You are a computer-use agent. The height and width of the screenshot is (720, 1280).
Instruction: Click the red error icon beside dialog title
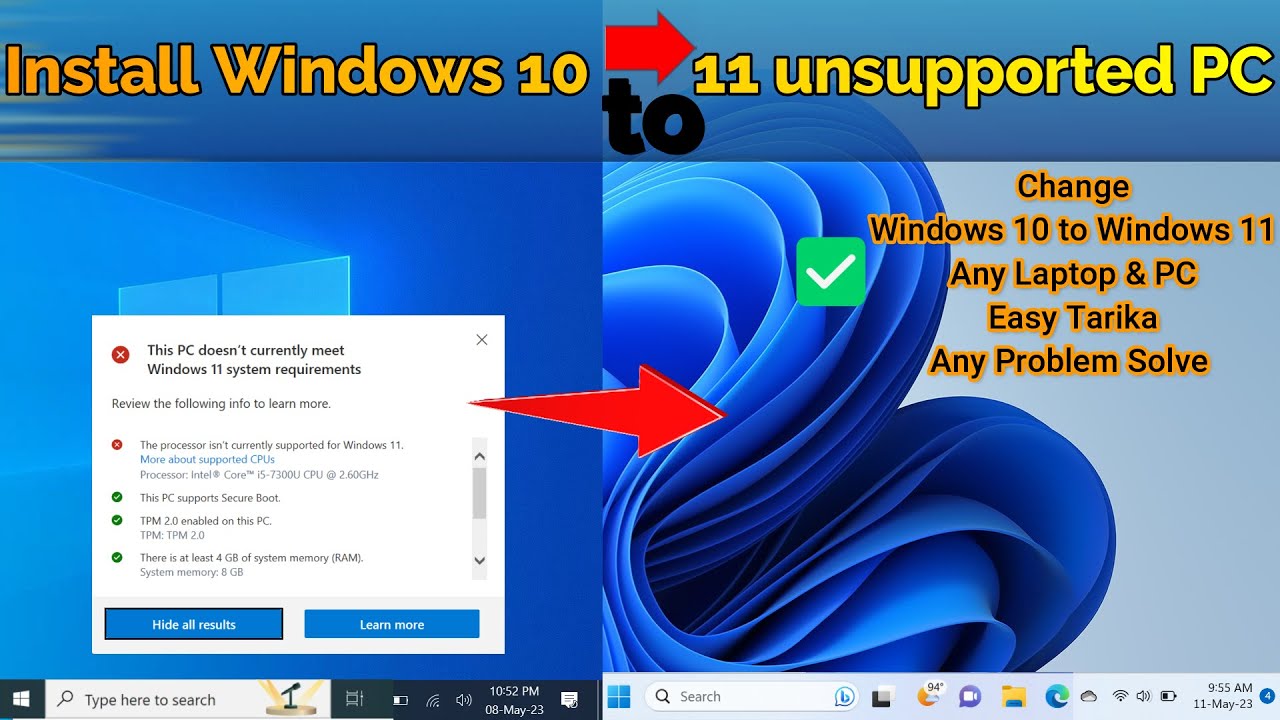[120, 354]
